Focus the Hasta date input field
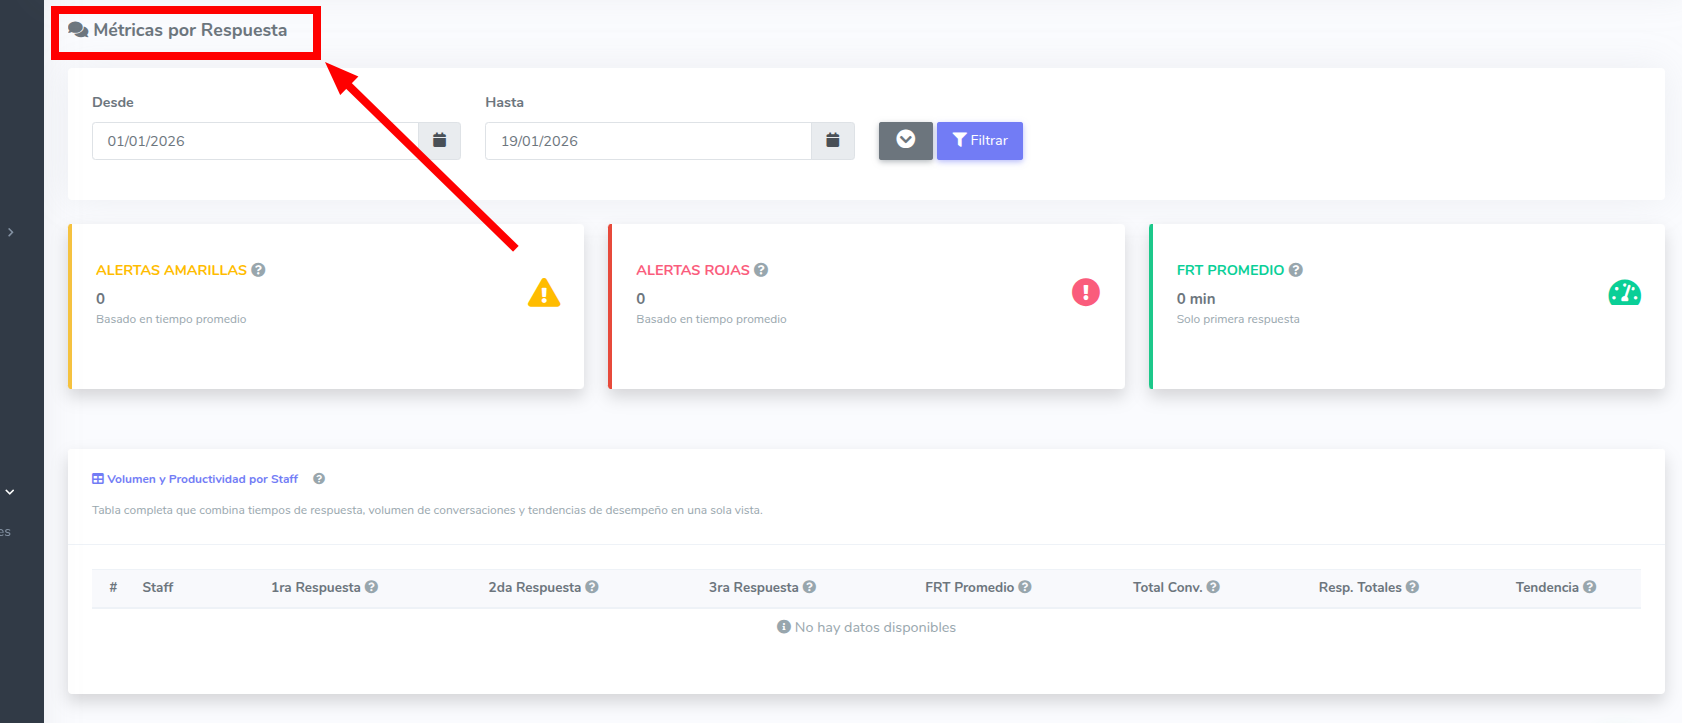 coord(647,141)
